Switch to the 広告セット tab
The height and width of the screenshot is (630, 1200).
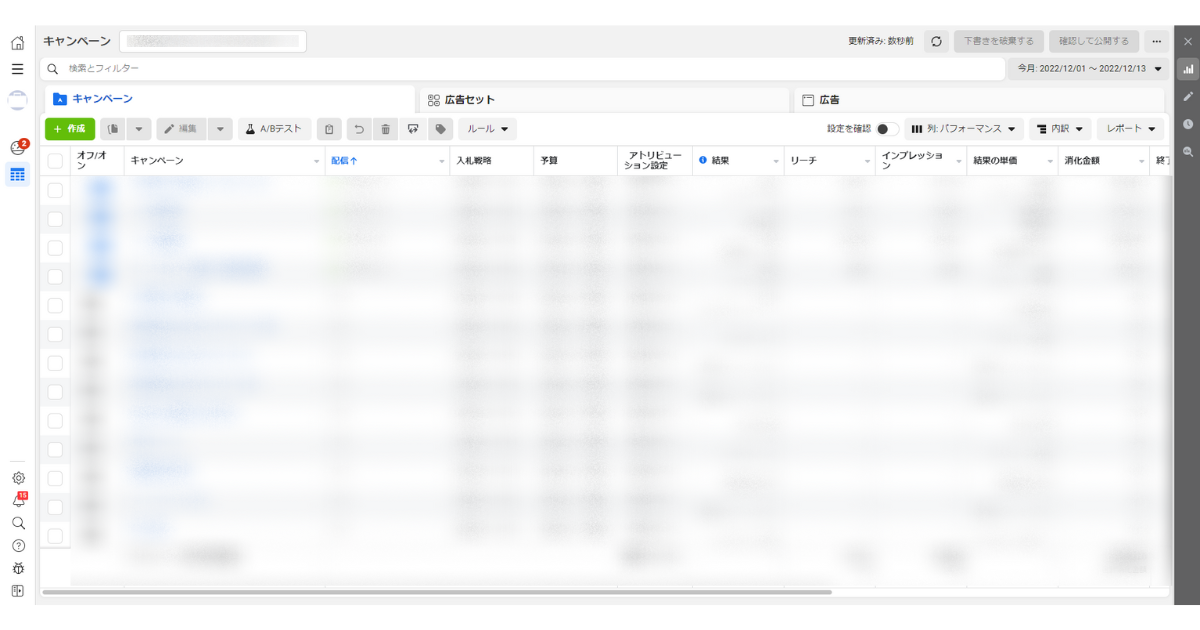coord(606,100)
